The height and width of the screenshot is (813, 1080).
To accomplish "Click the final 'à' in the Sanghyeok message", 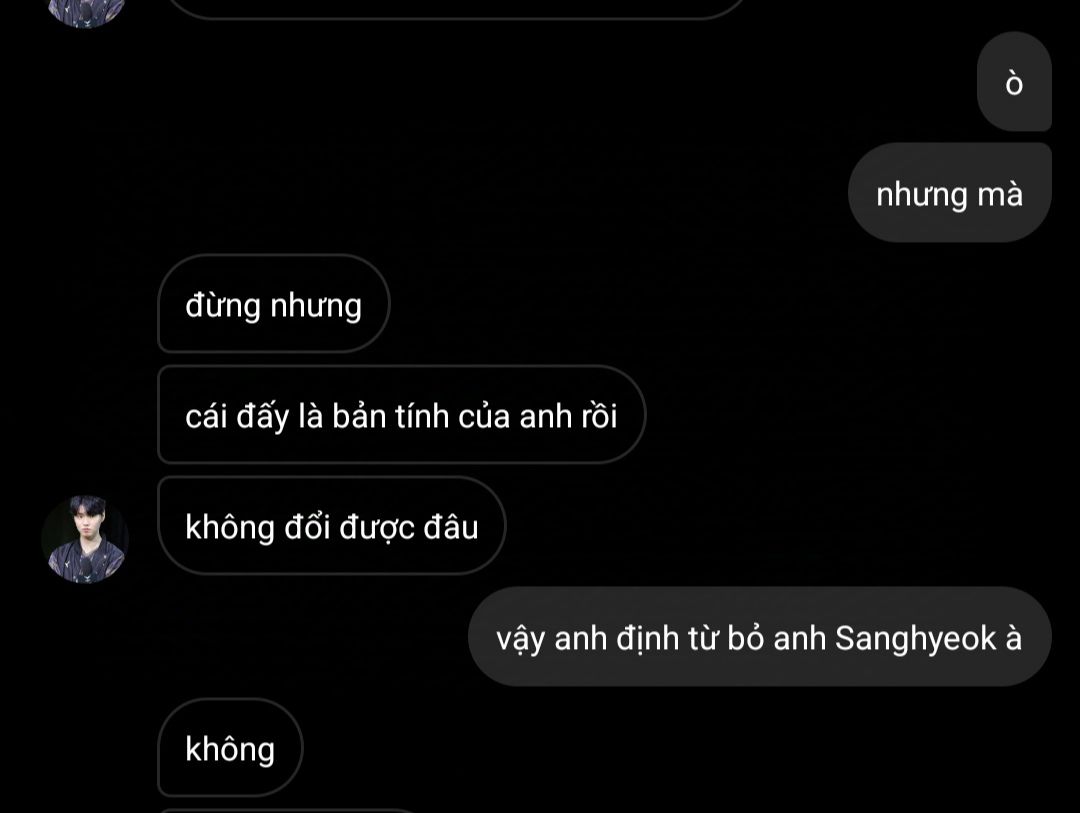I will pos(1014,638).
